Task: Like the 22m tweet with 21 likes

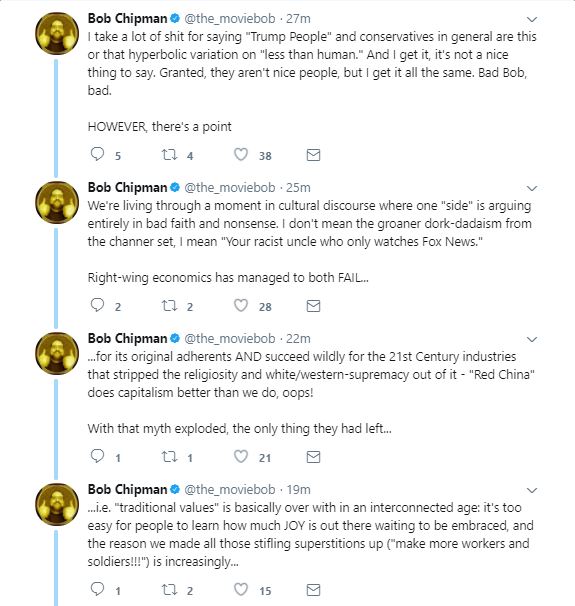Action: coord(241,457)
